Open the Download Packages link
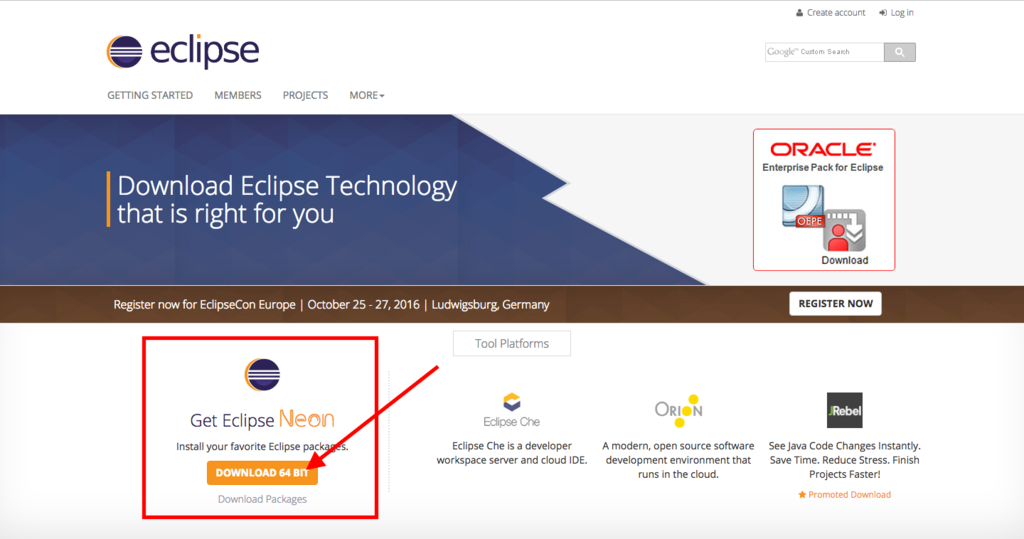The width and height of the screenshot is (1024, 539). (263, 499)
